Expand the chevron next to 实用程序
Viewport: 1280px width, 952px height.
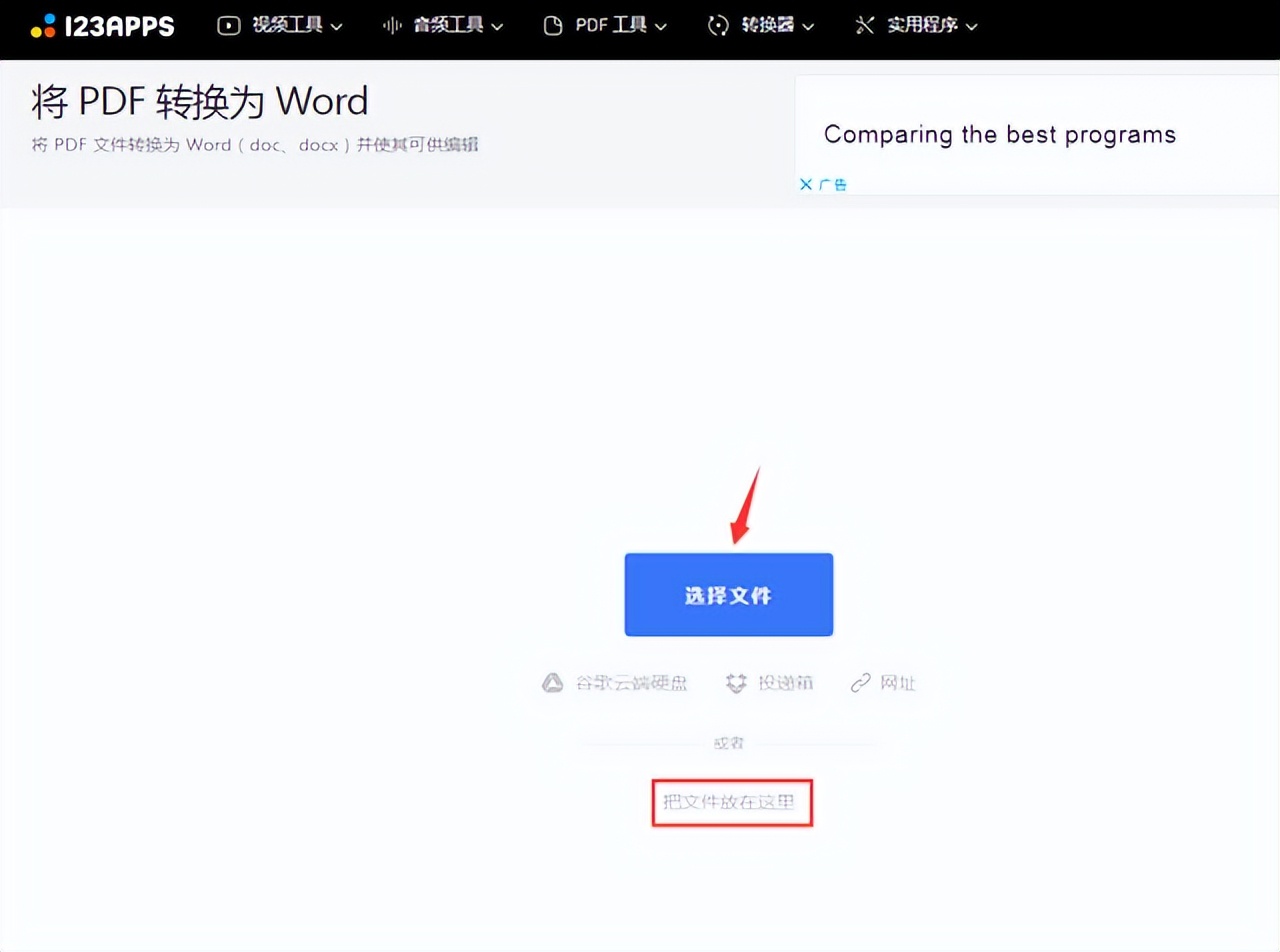(x=971, y=27)
